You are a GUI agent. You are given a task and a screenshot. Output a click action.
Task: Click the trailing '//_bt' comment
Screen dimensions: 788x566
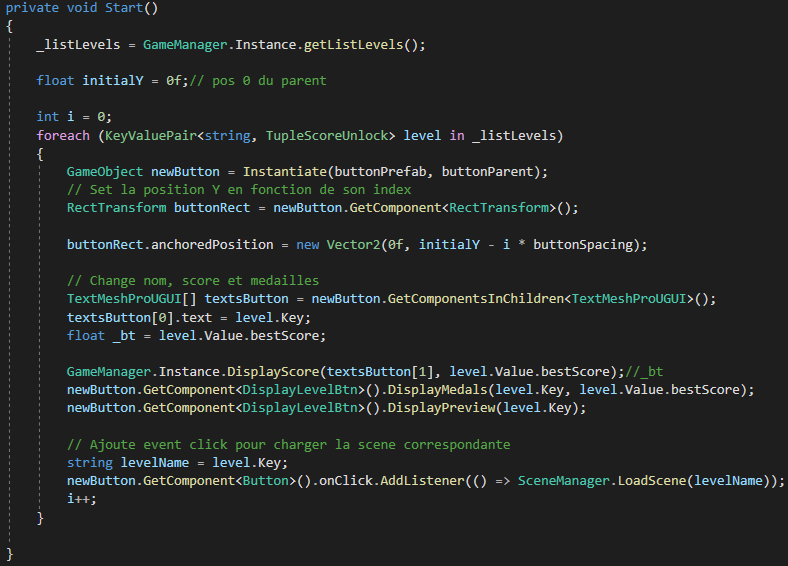pyautogui.click(x=644, y=372)
